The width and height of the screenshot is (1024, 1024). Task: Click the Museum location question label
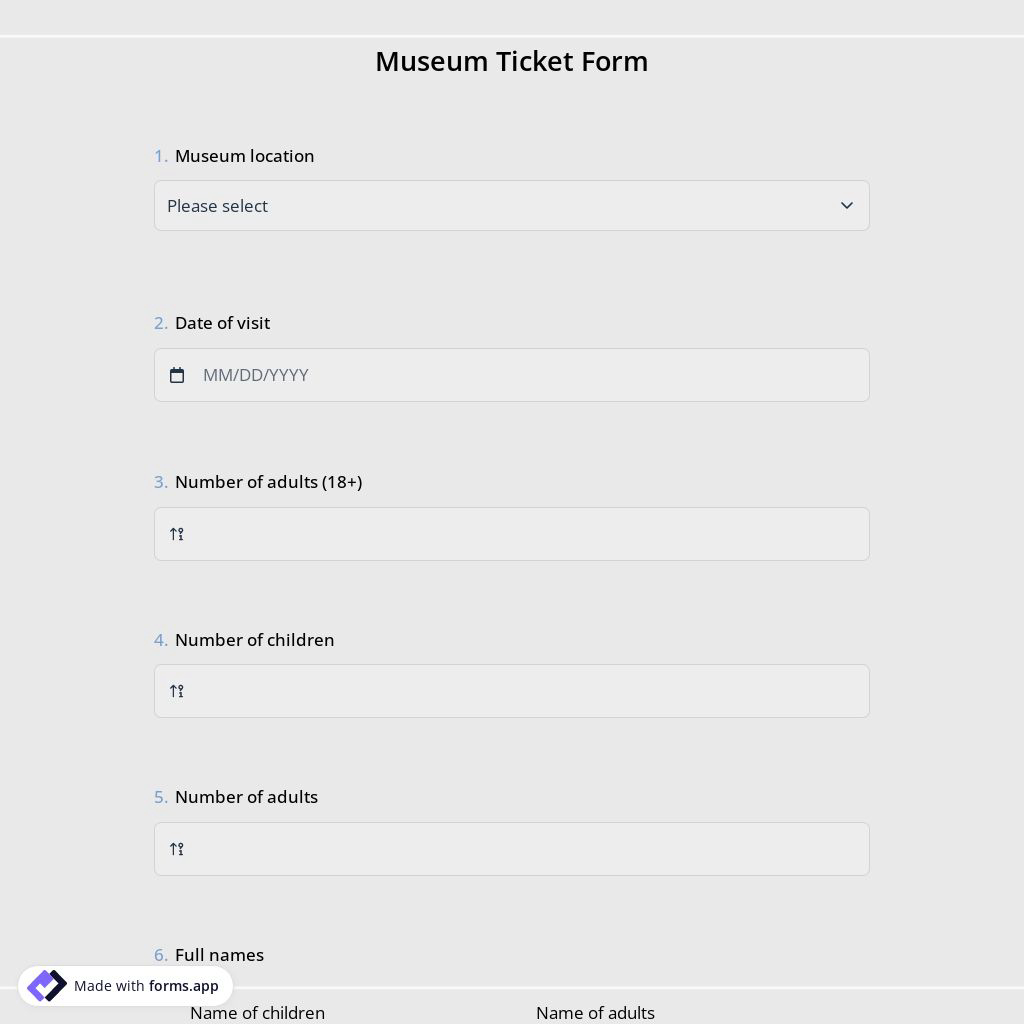[244, 155]
